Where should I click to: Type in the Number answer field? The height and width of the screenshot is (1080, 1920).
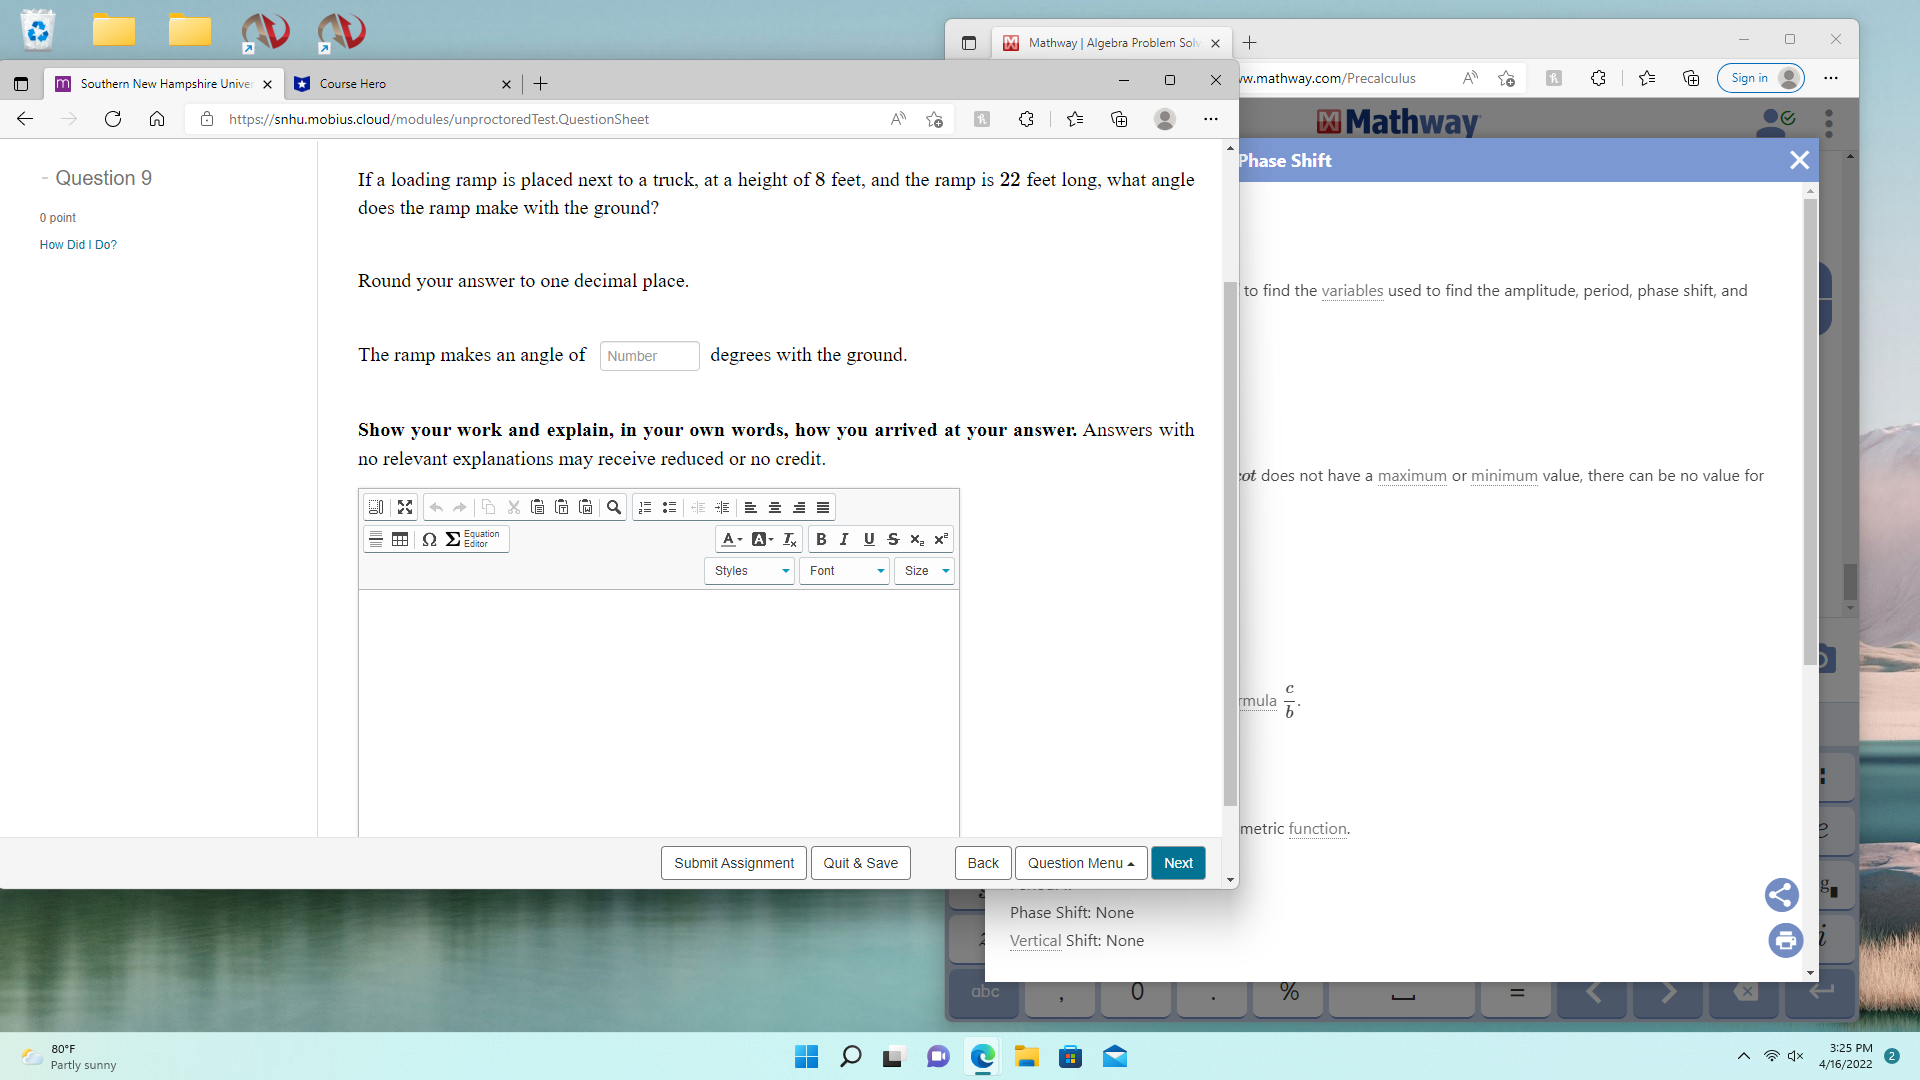coord(648,355)
